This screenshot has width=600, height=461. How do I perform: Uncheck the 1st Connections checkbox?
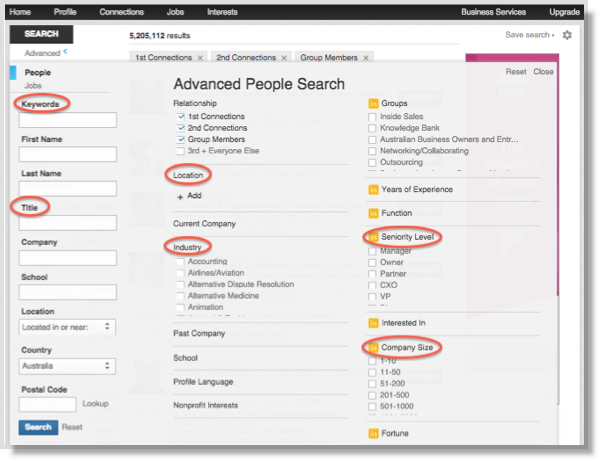pyautogui.click(x=180, y=117)
